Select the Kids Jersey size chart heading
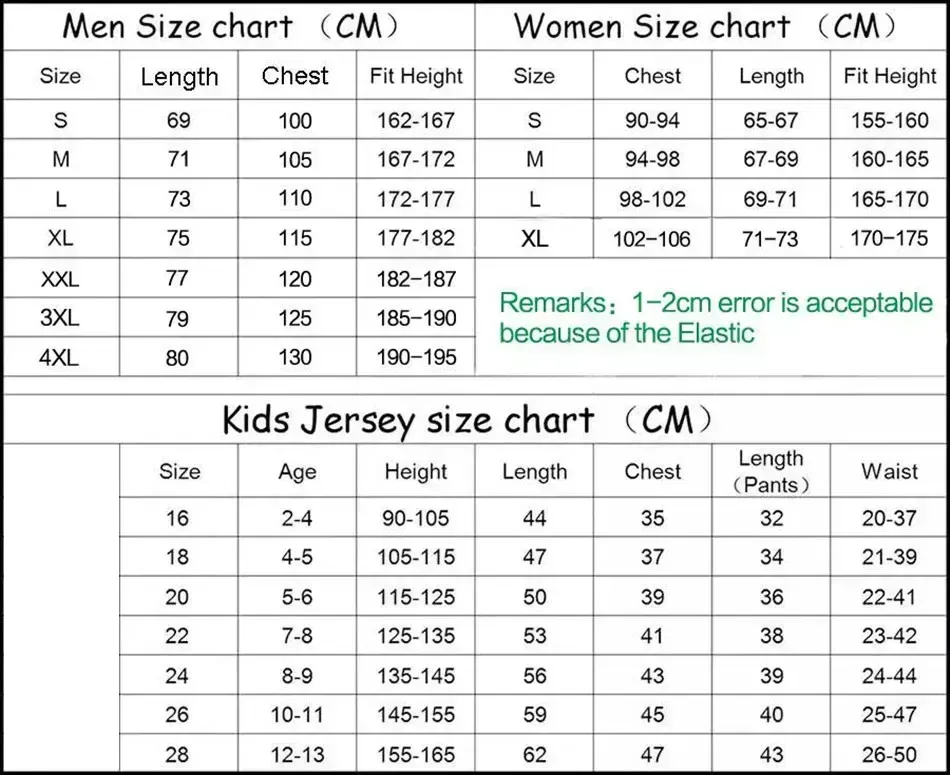This screenshot has width=950, height=775. (x=467, y=419)
